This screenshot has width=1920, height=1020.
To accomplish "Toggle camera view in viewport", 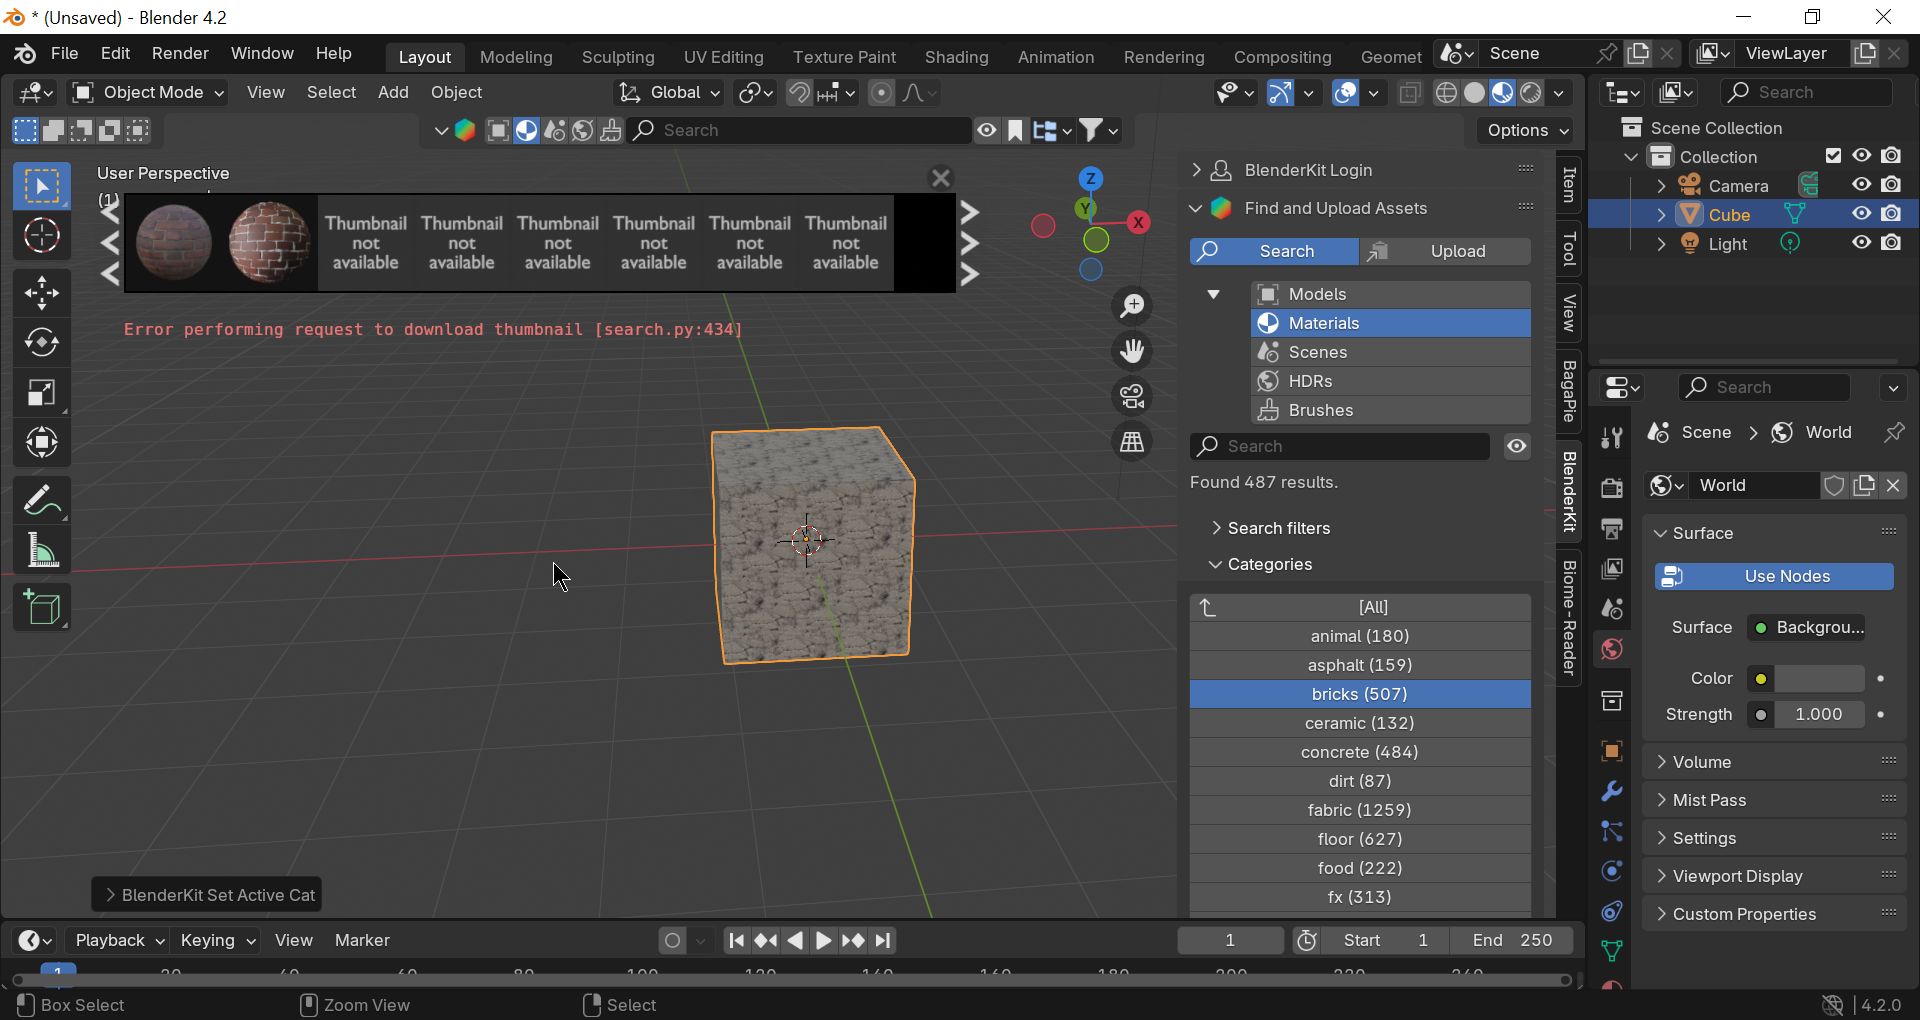I will (x=1132, y=397).
